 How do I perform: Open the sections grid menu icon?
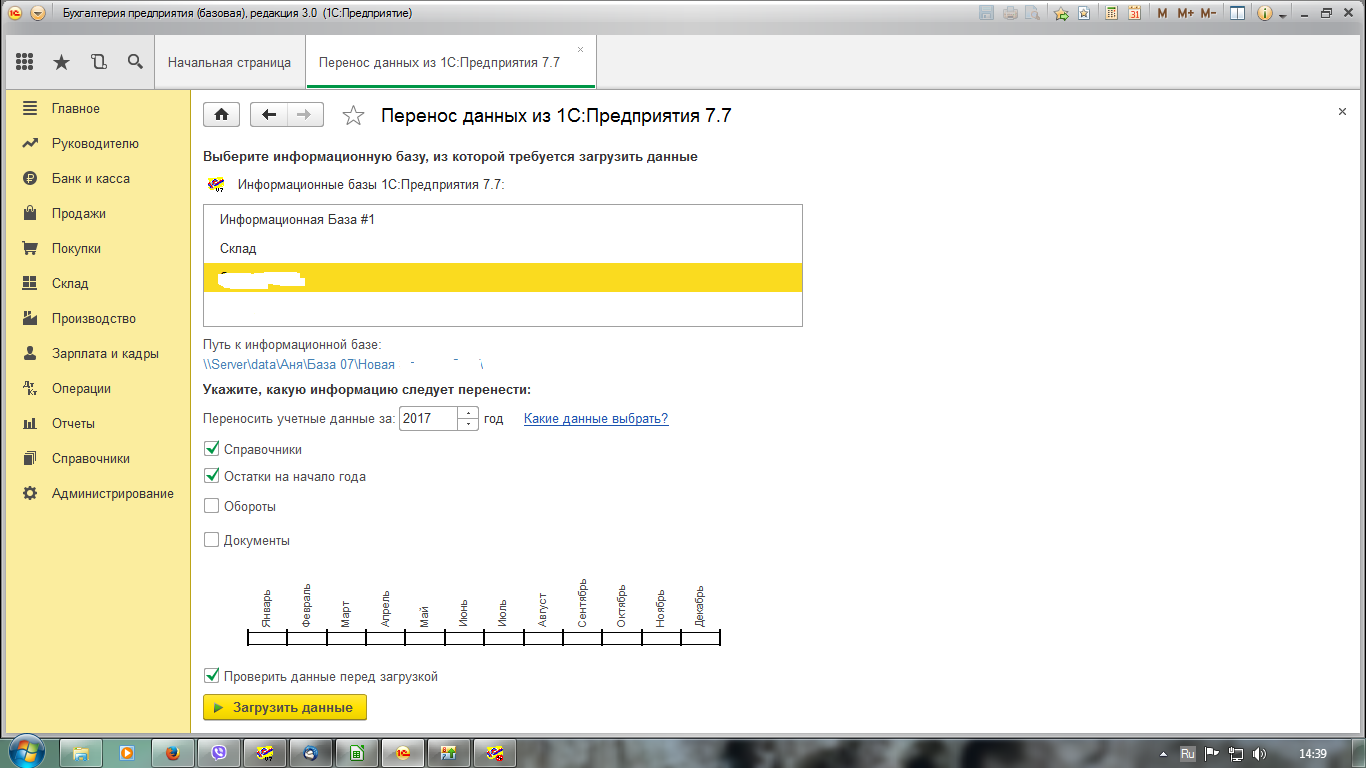(25, 62)
